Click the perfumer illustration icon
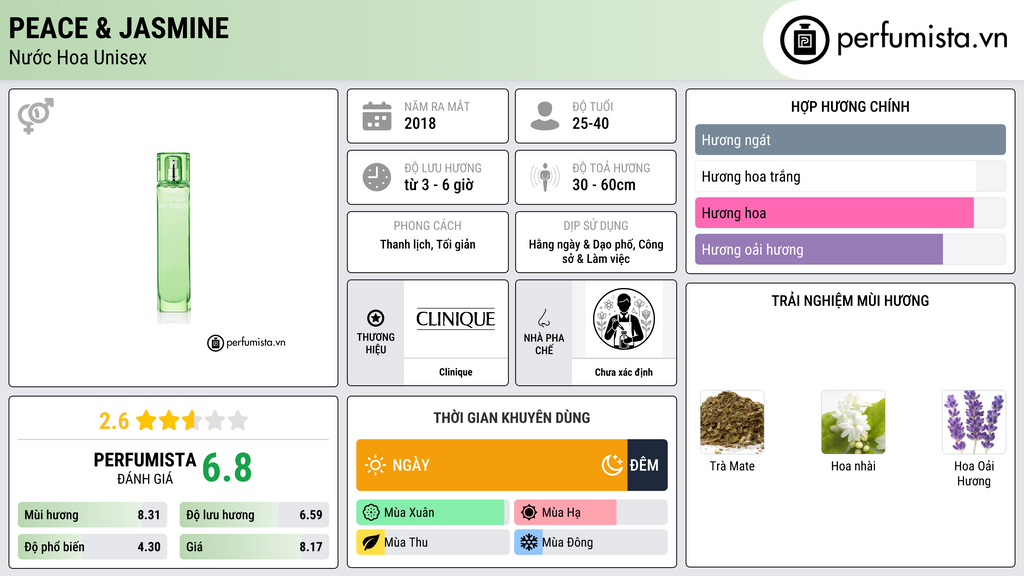Screen dimensions: 1024x576 (x=624, y=319)
